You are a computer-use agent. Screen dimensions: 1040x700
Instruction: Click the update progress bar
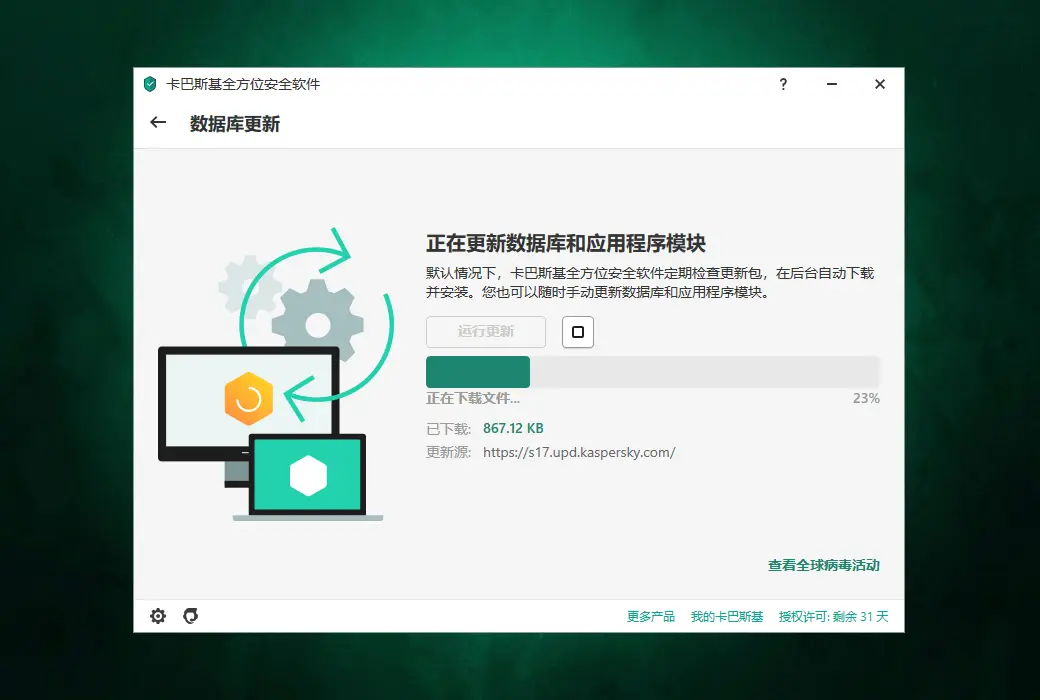pyautogui.click(x=653, y=372)
